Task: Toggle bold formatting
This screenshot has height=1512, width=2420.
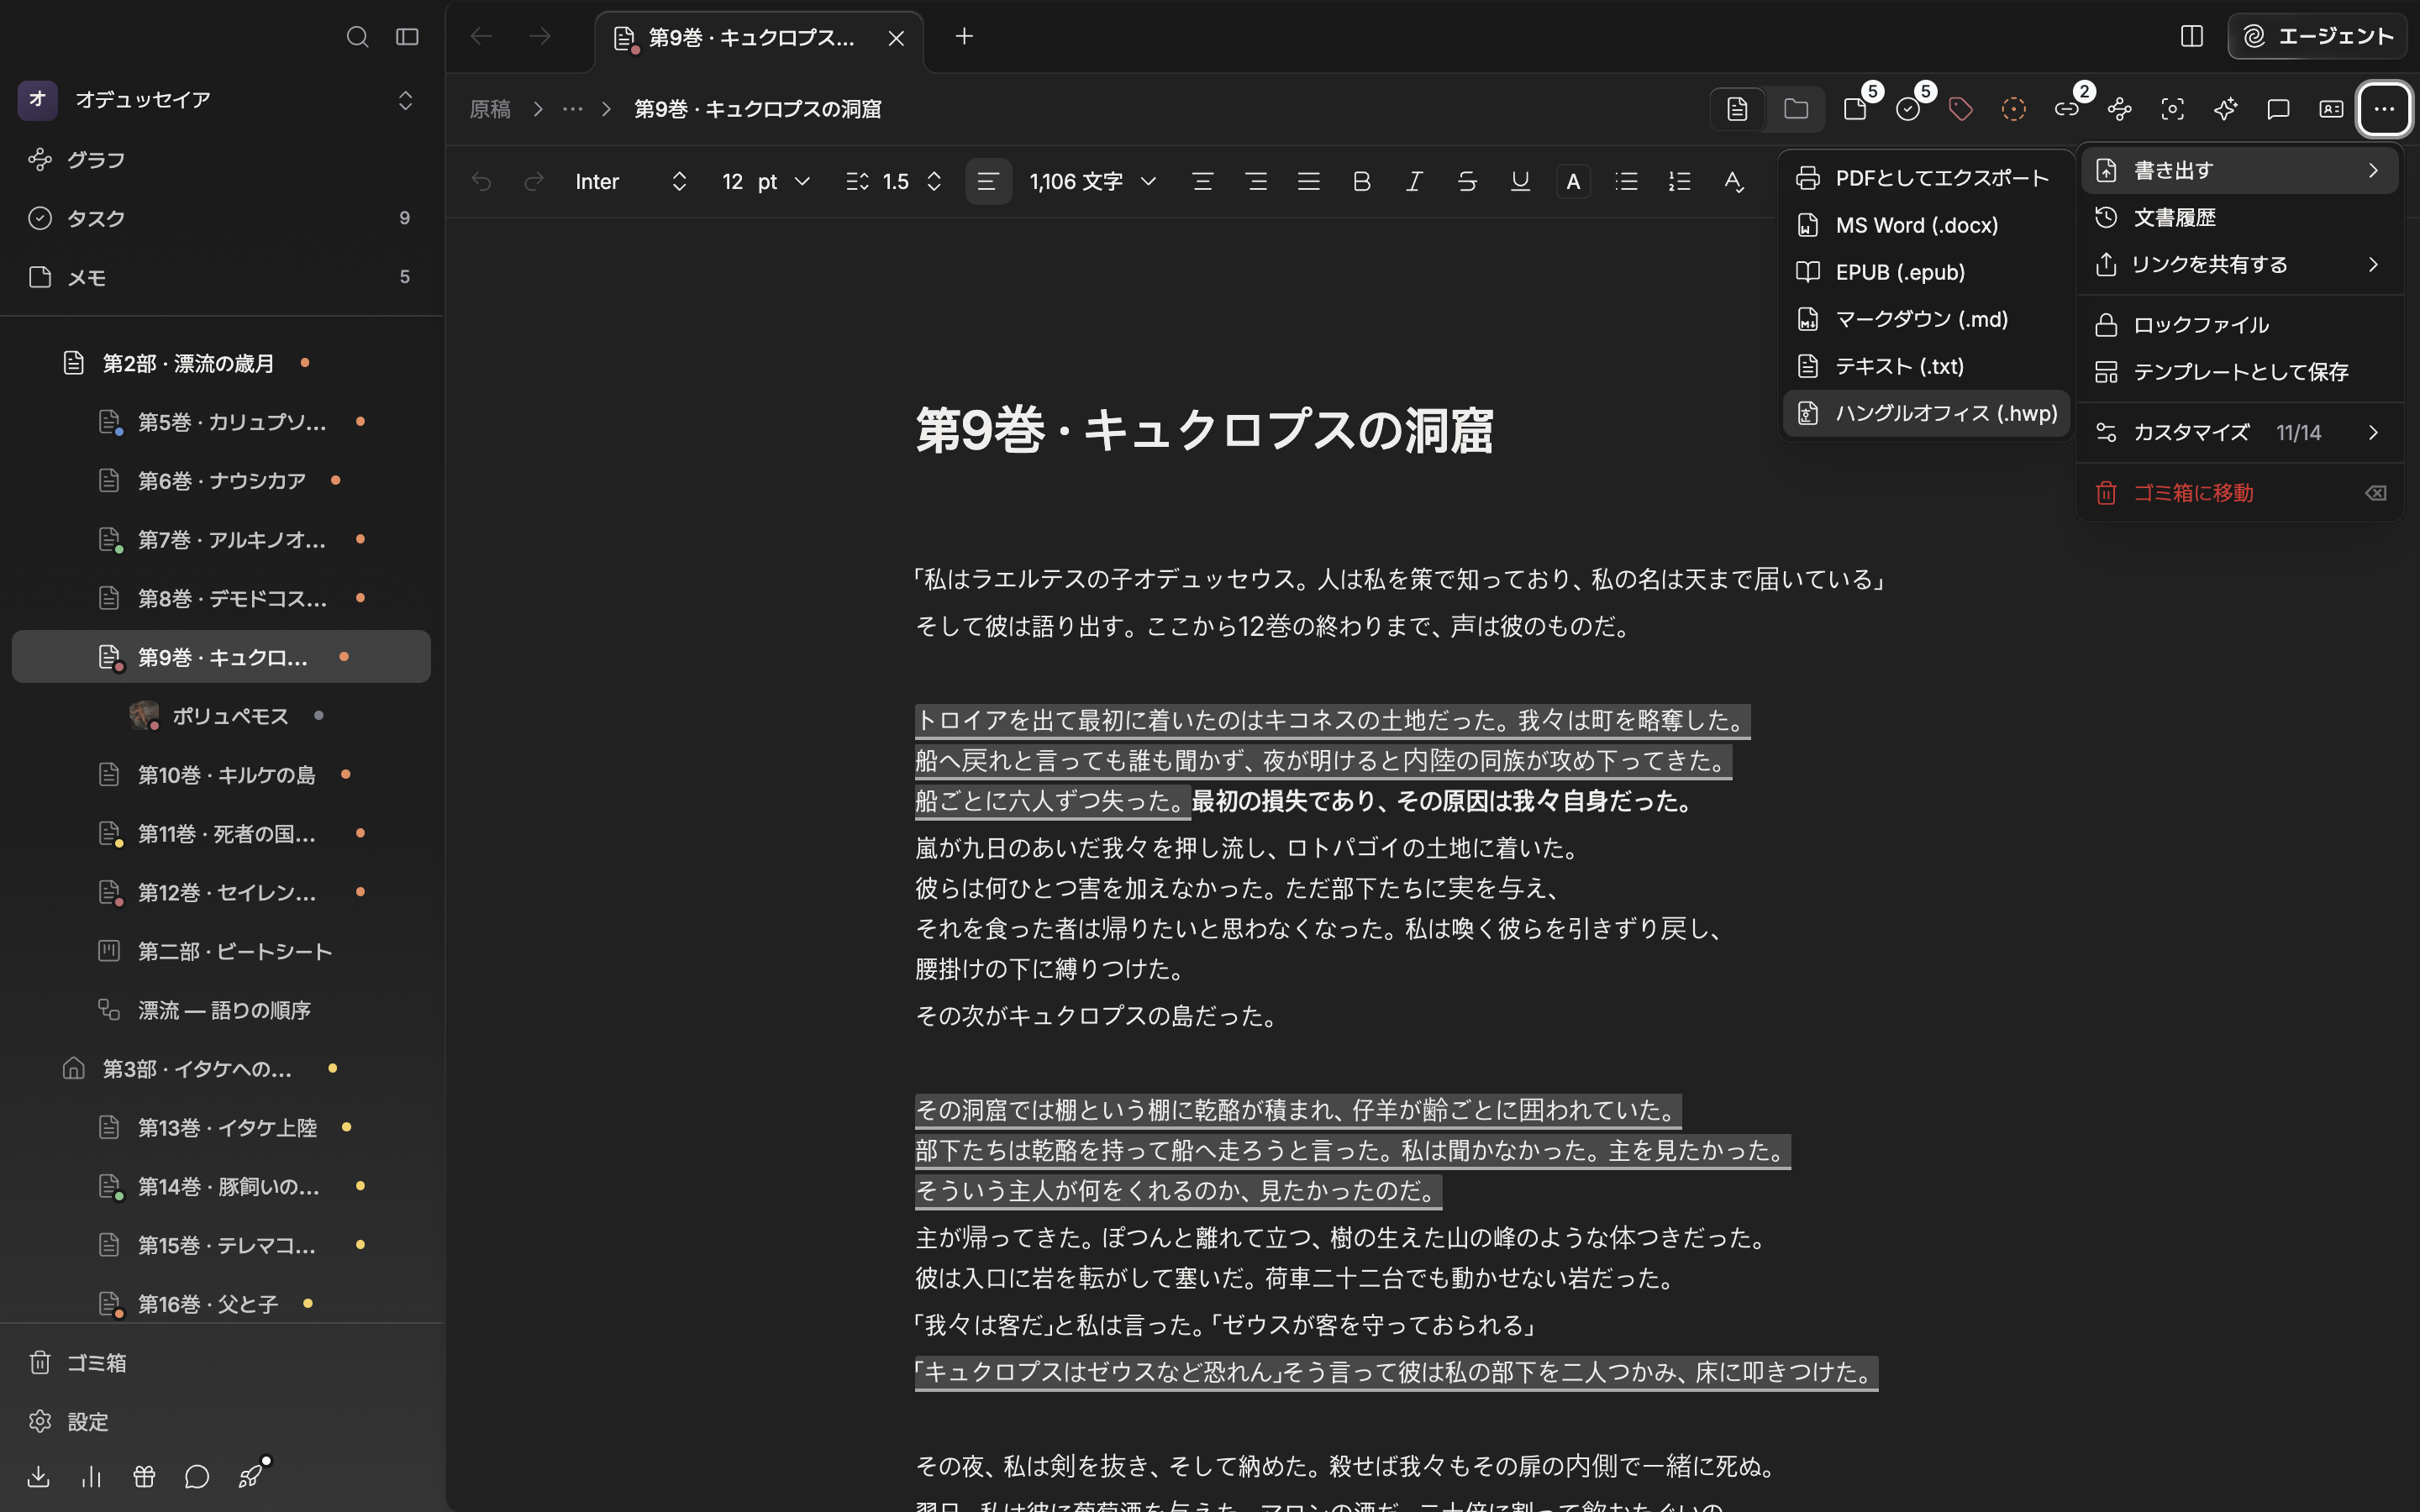Action: pos(1362,182)
